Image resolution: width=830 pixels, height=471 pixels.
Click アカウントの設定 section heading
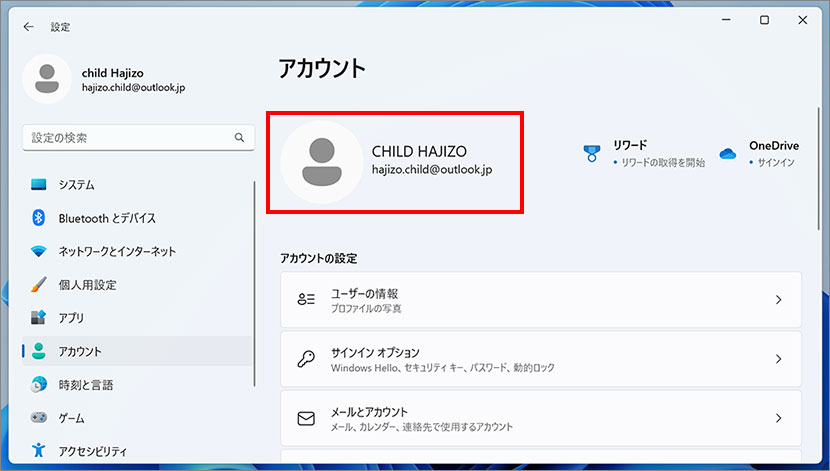(x=319, y=259)
